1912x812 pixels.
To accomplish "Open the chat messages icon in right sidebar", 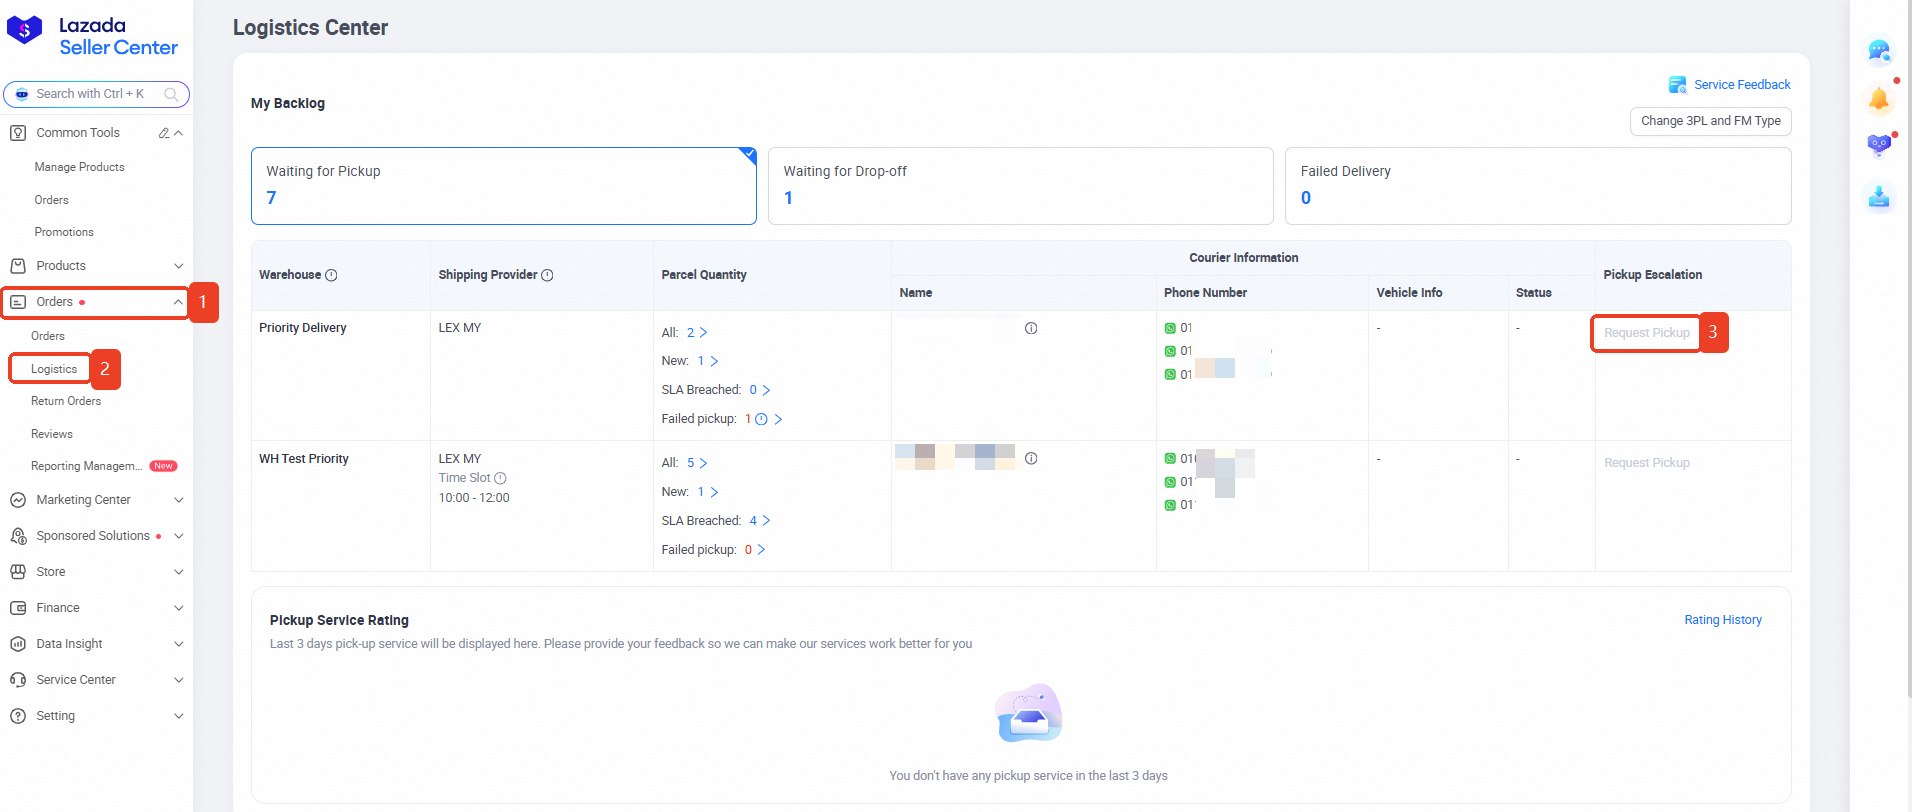I will point(1878,51).
